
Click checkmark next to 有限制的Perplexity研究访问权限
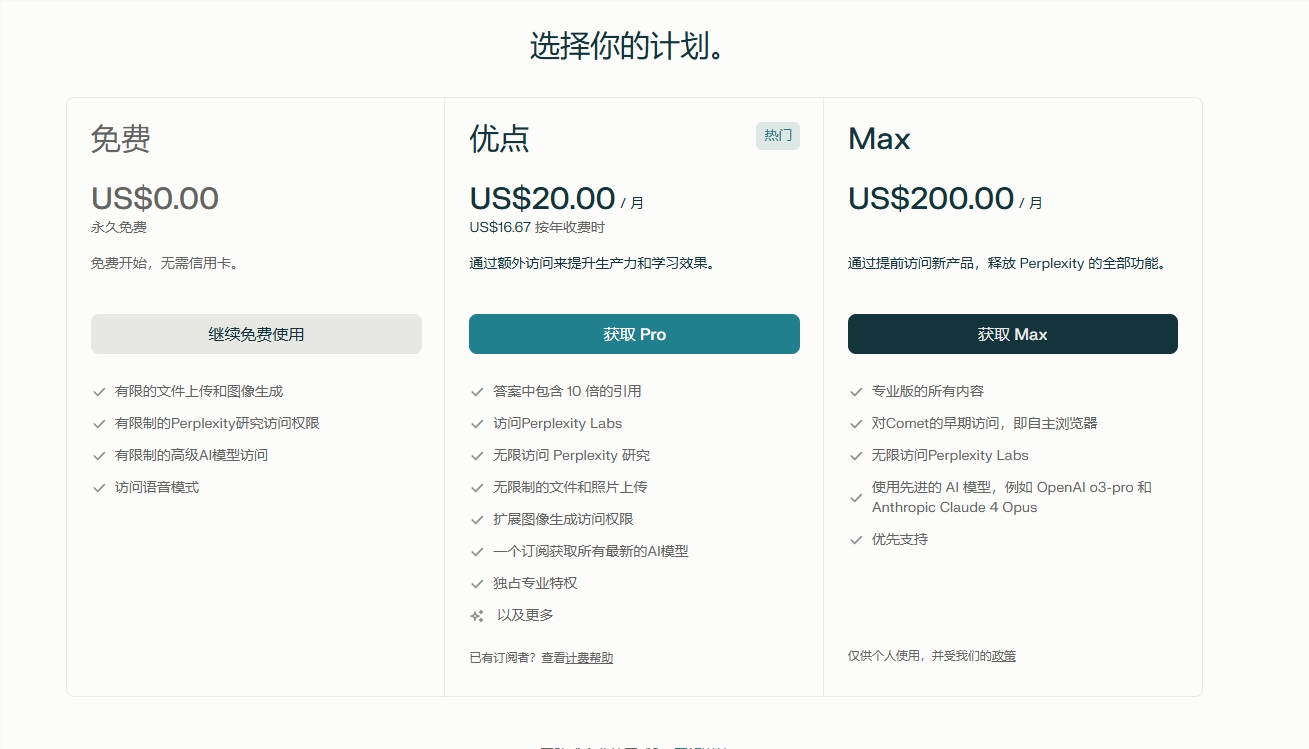point(99,424)
